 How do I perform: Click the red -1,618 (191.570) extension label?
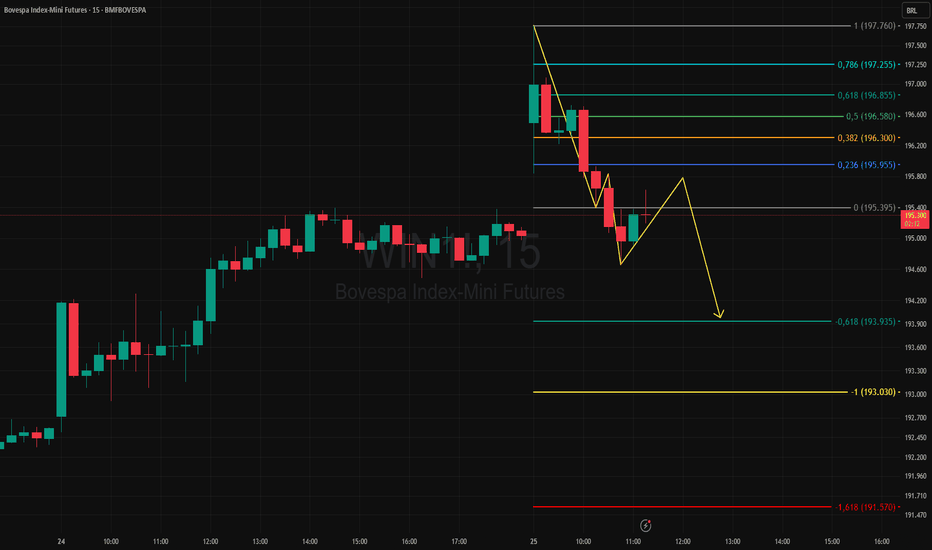point(865,507)
